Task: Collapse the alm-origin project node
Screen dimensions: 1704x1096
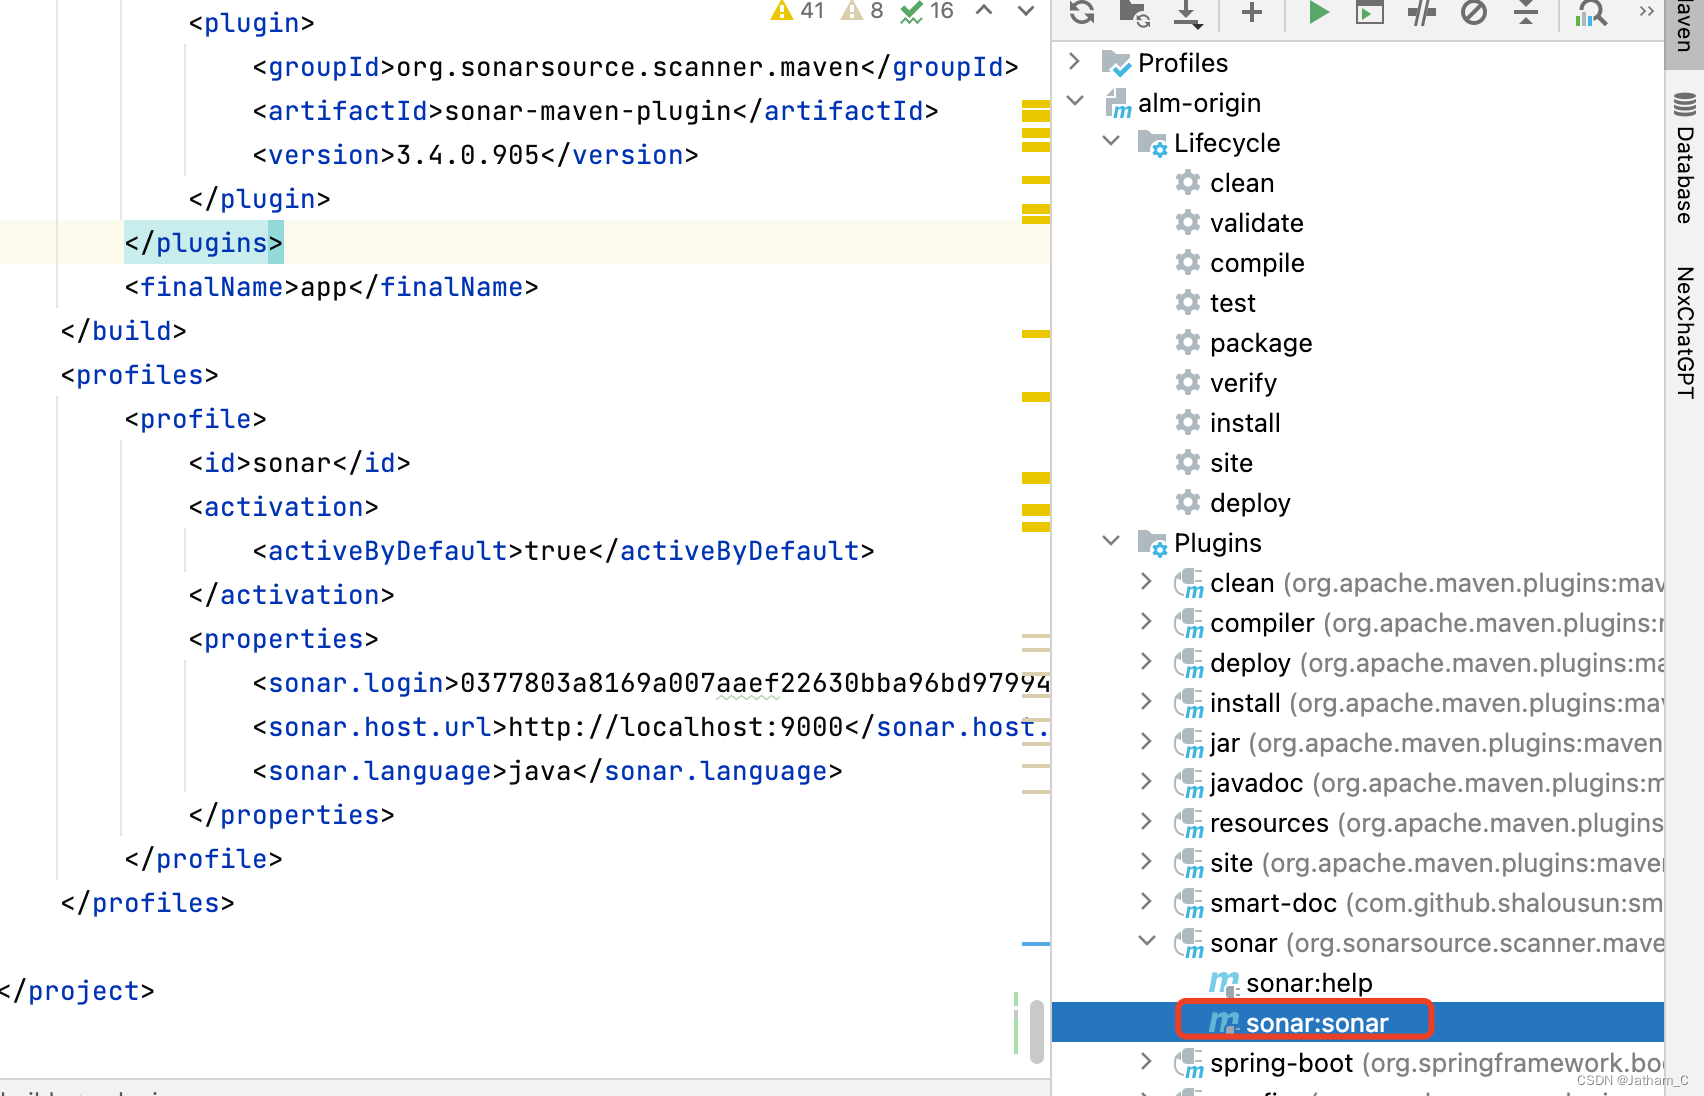Action: [x=1075, y=101]
